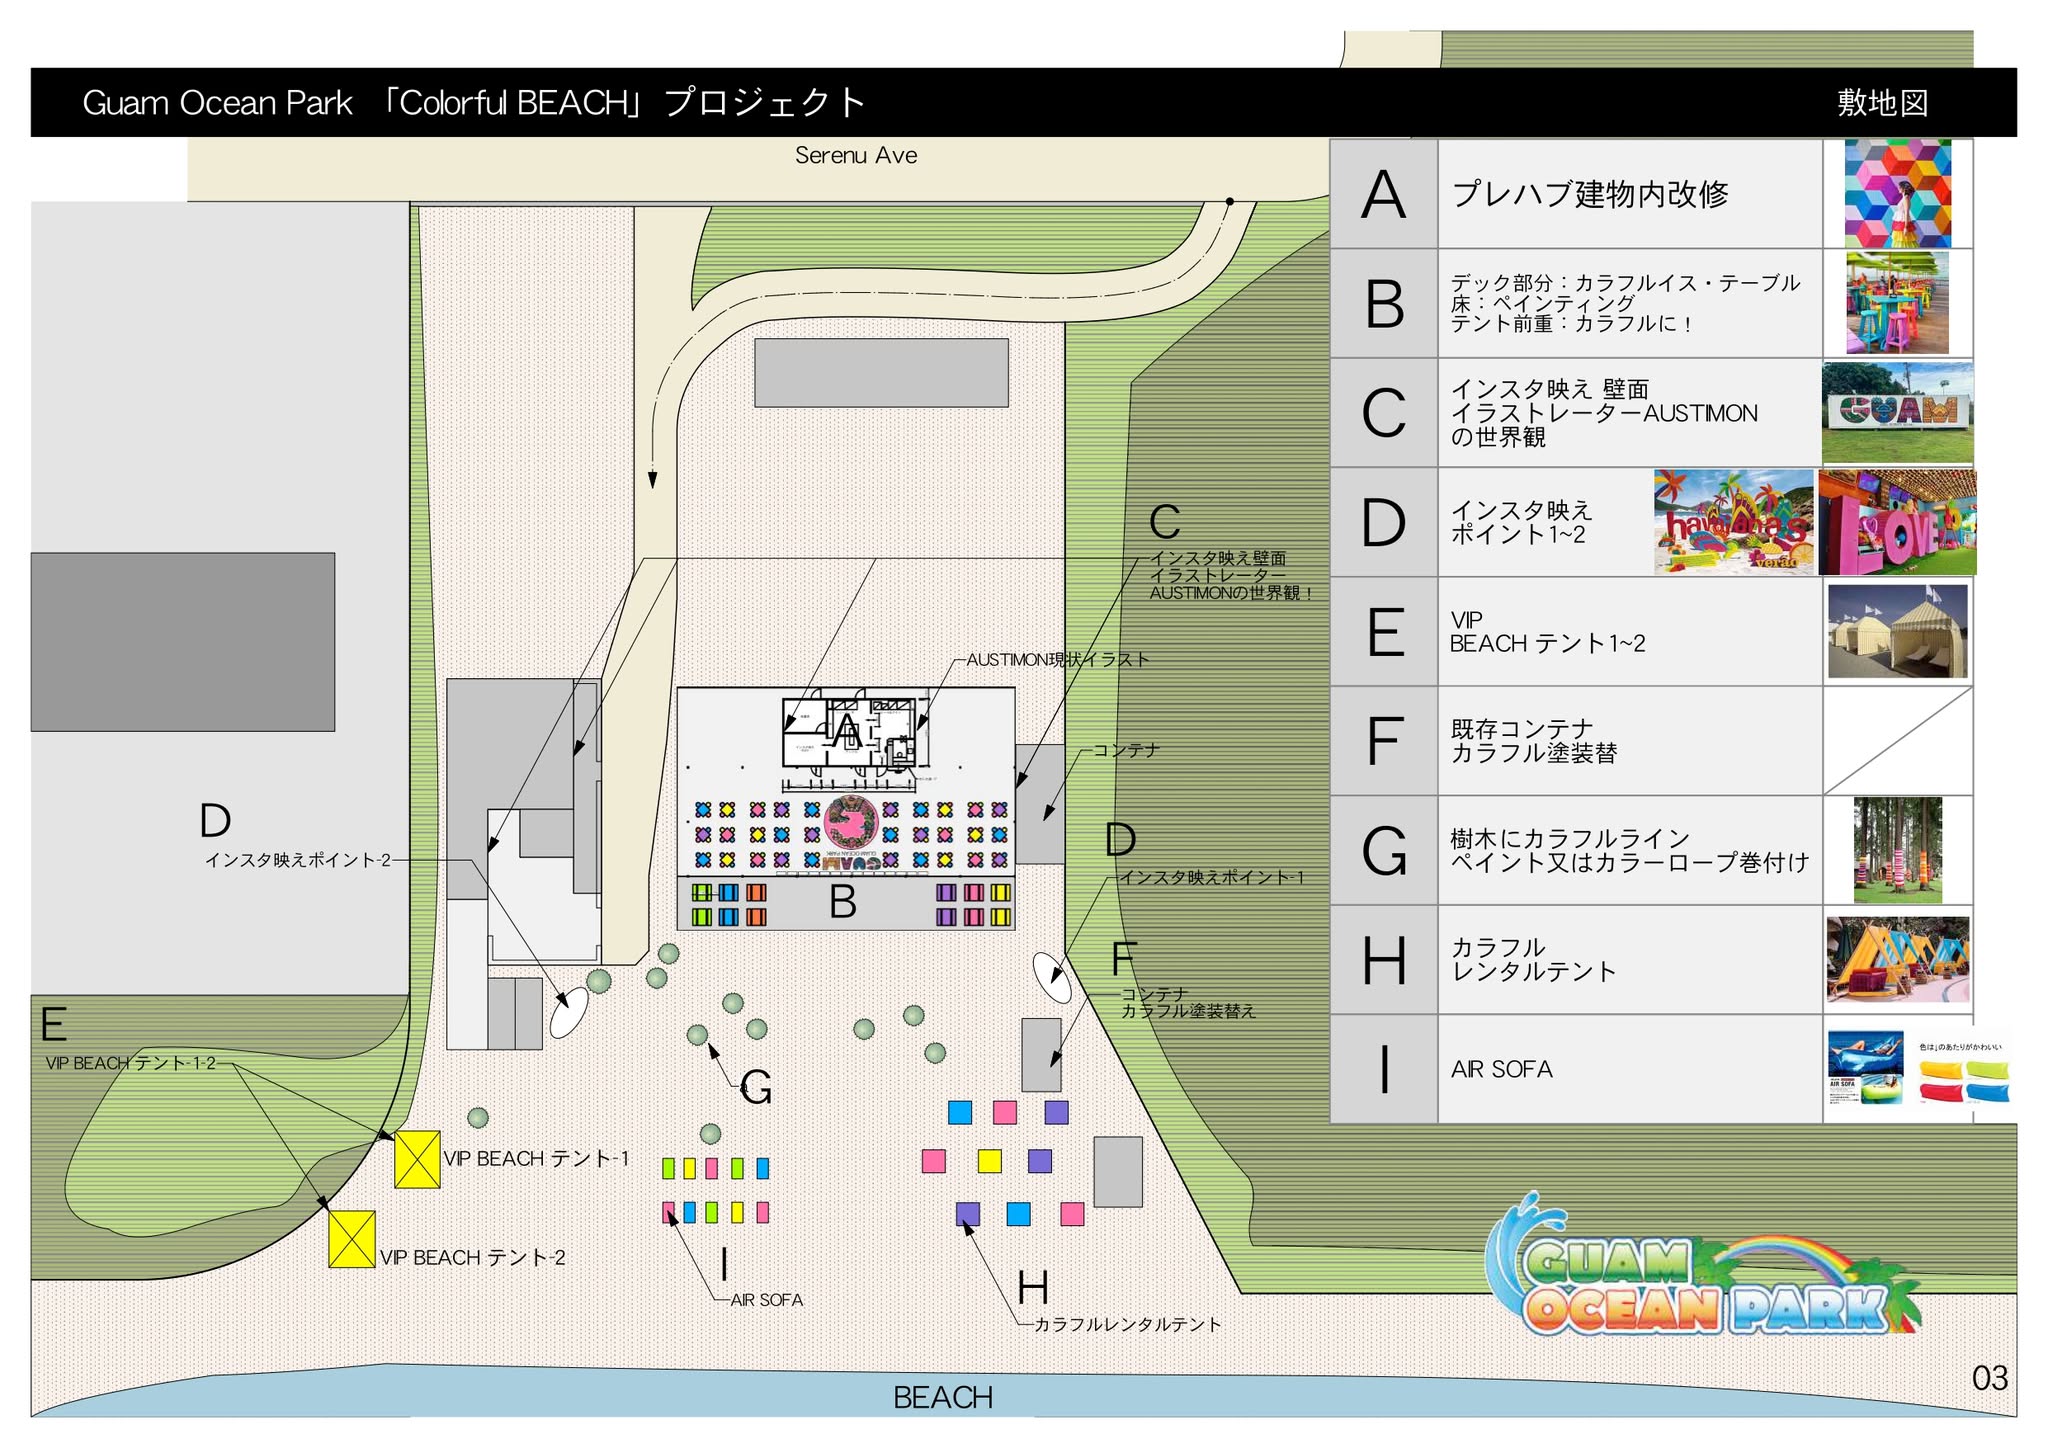Click the legend letter A cell

point(1383,194)
